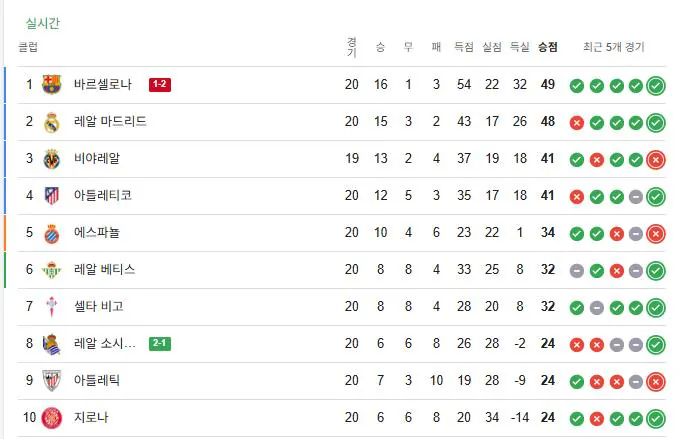Image resolution: width=680 pixels, height=439 pixels.
Task: Click the Real Betis crest icon
Action: coord(52,270)
